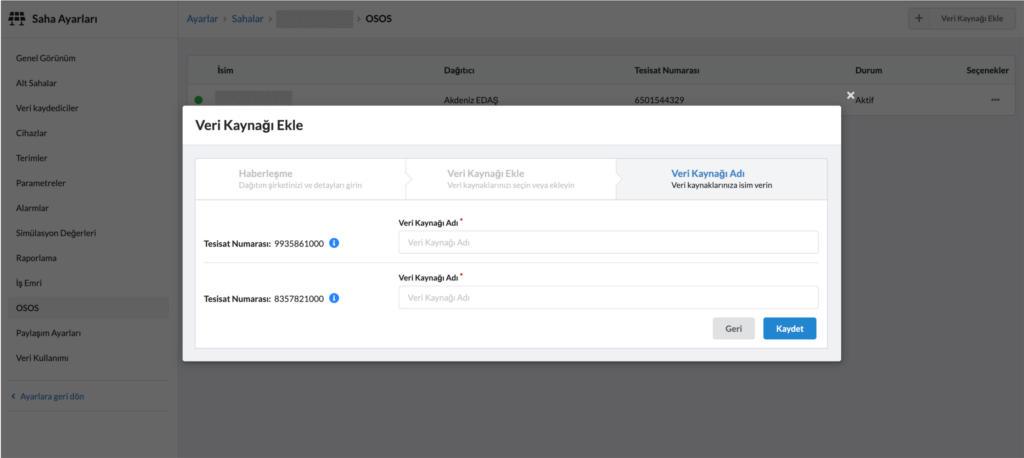Click the Saha Ayarları header icon
1024x458 pixels.
point(16,19)
